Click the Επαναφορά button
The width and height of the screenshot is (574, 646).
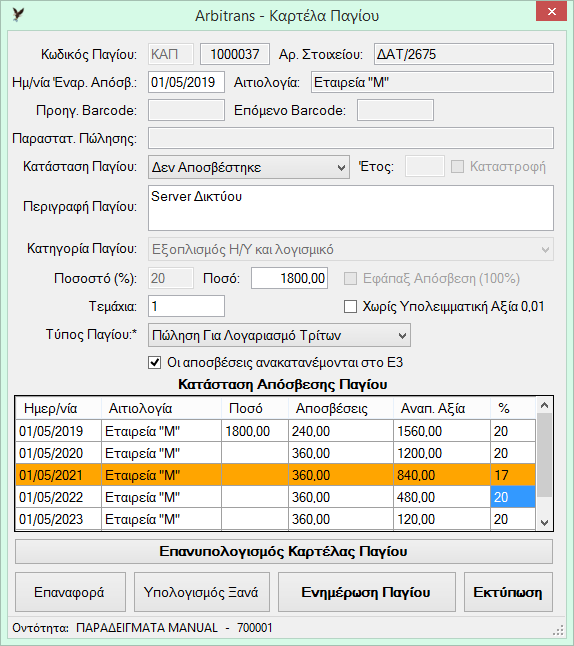70,592
